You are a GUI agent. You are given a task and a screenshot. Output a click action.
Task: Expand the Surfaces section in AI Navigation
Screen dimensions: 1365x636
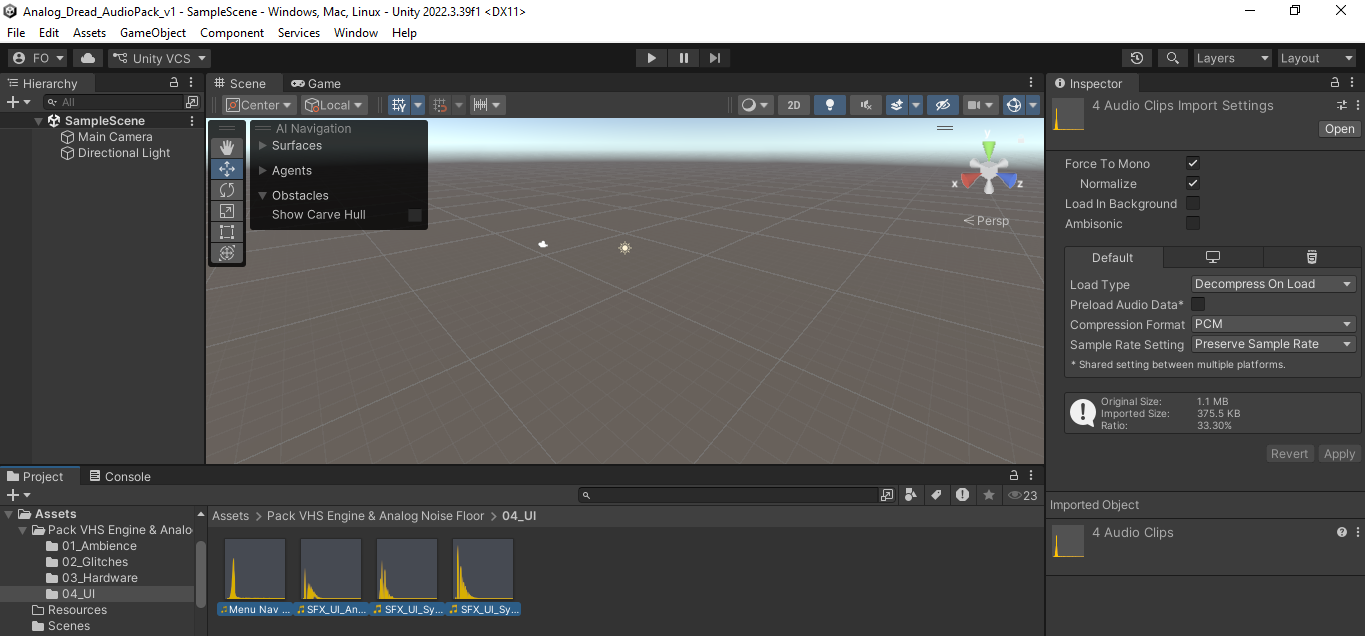point(263,145)
